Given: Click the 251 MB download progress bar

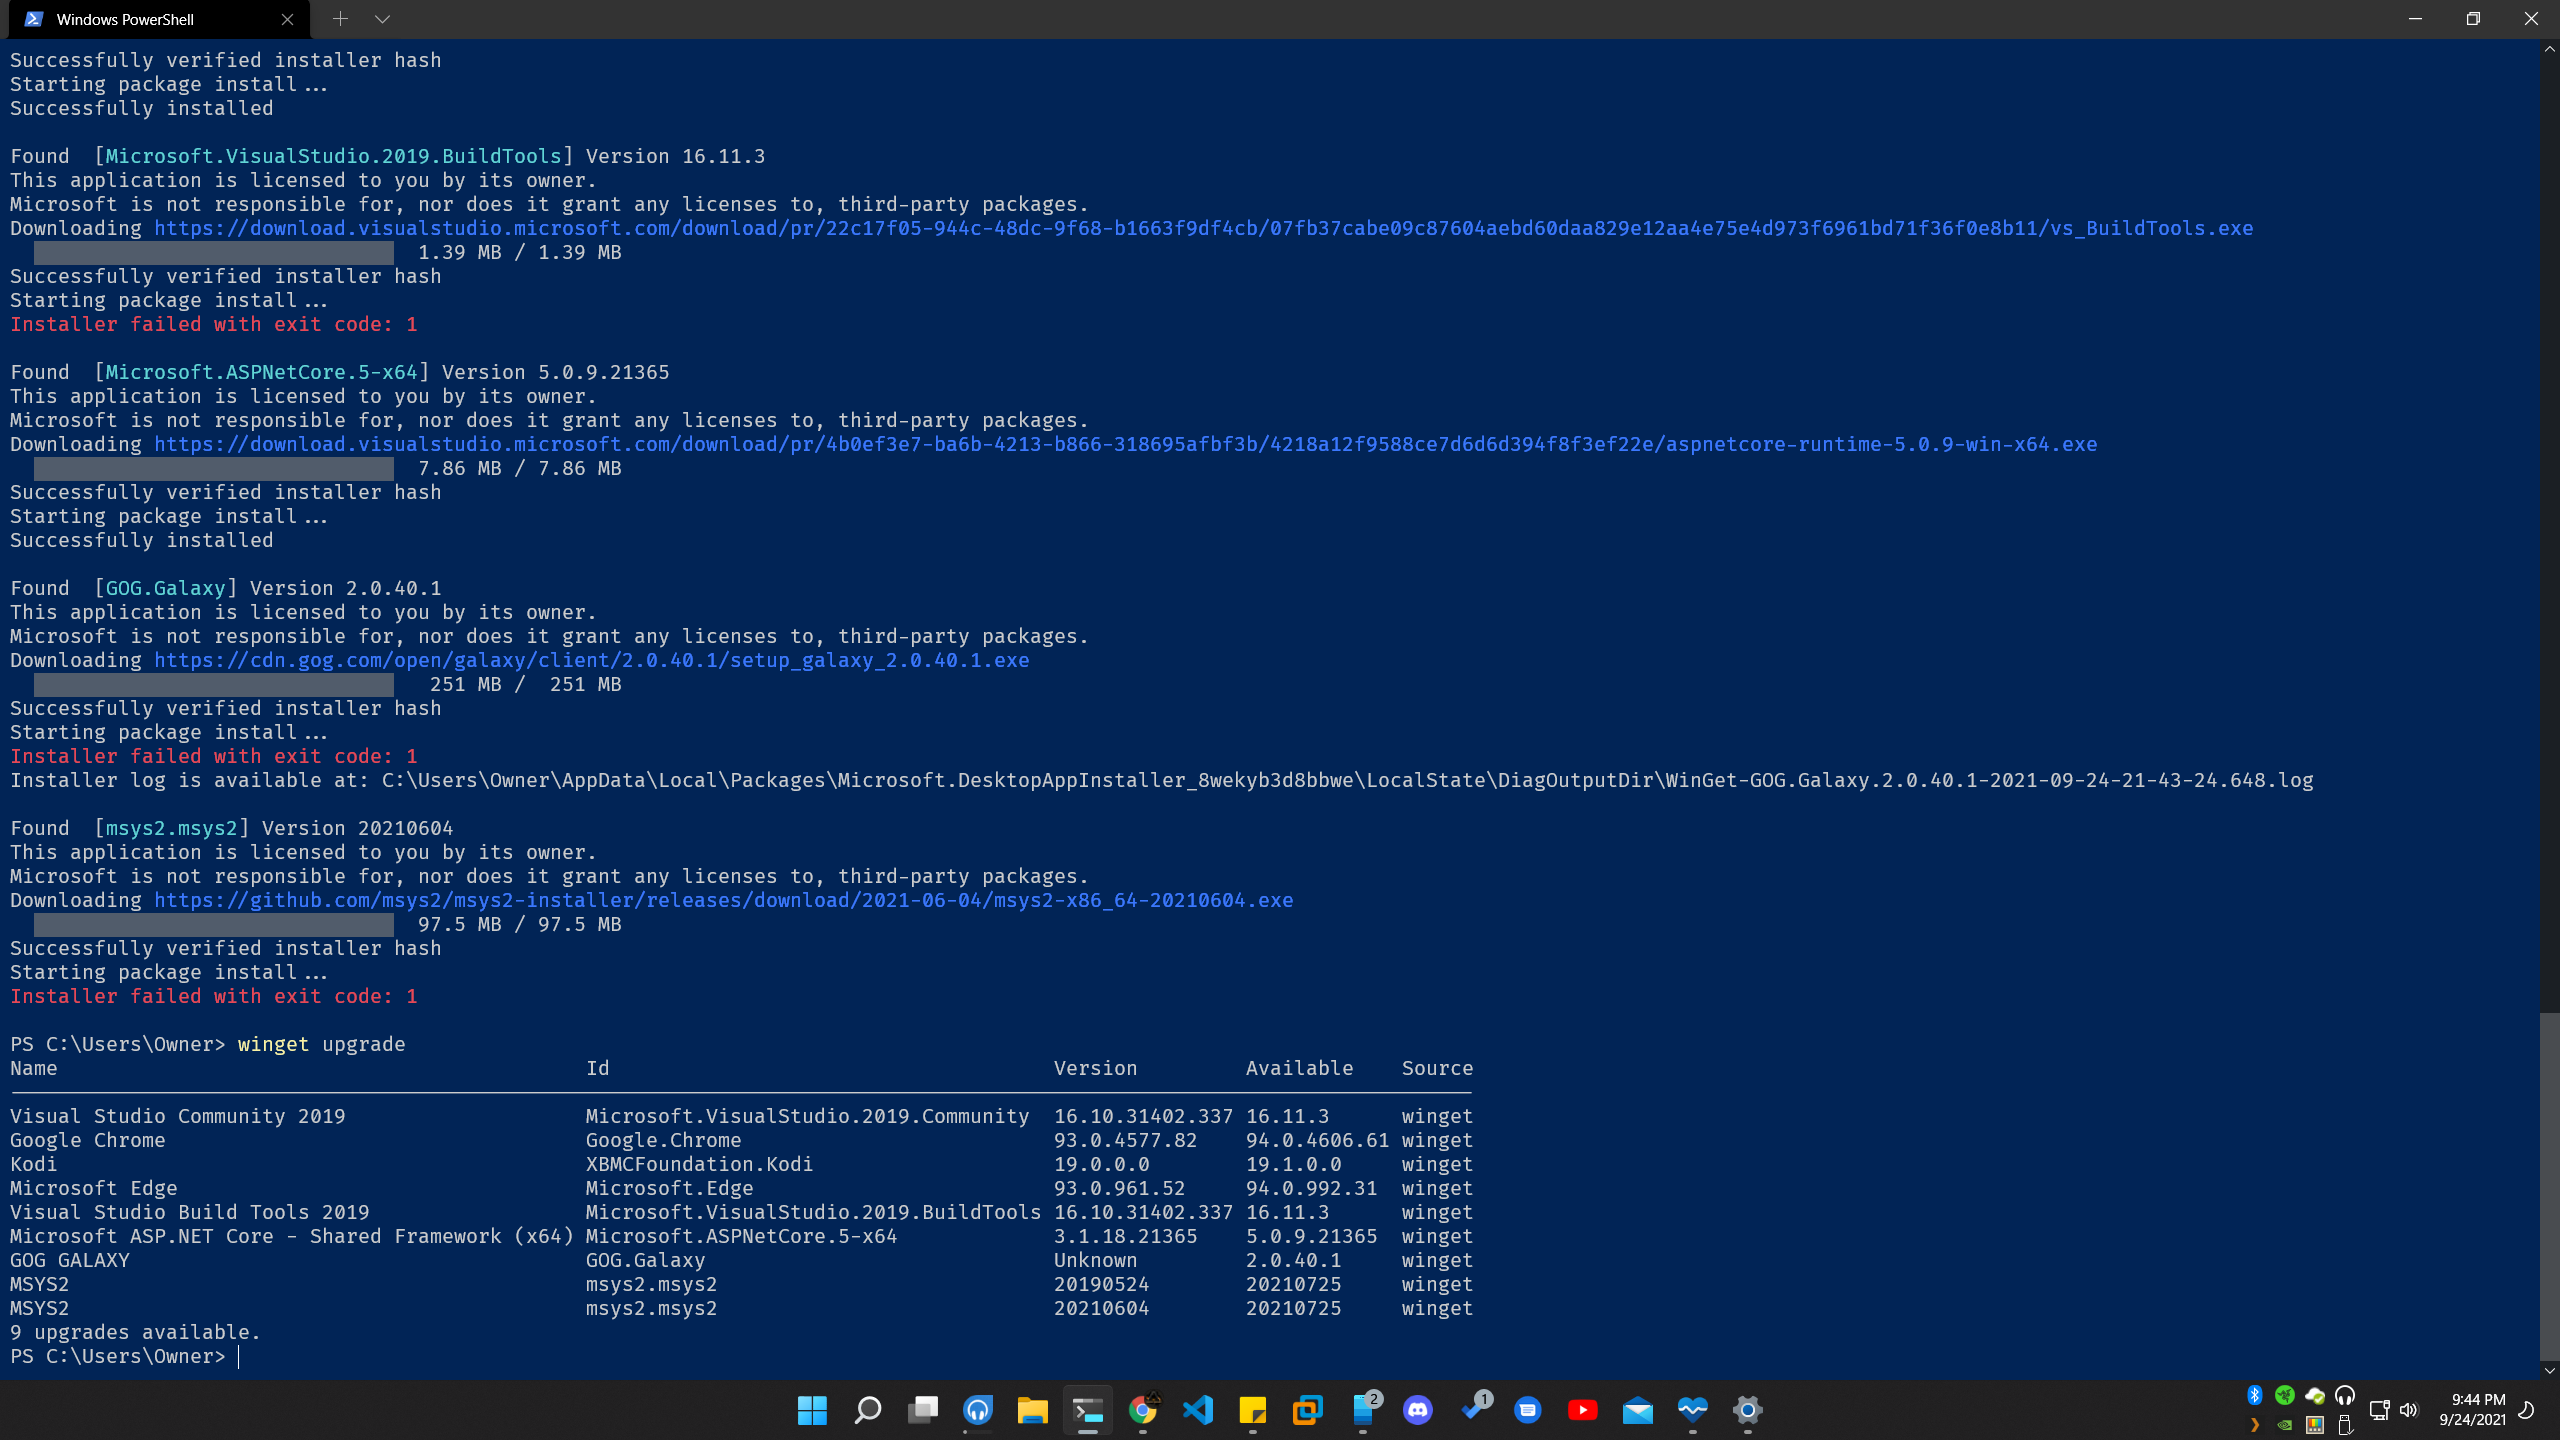Looking at the screenshot, I should [x=213, y=684].
